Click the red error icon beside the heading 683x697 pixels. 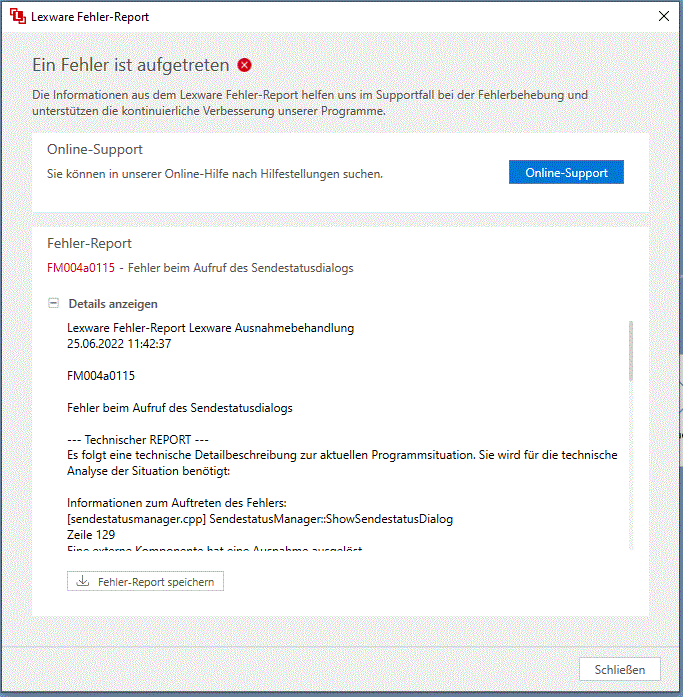(x=245, y=65)
